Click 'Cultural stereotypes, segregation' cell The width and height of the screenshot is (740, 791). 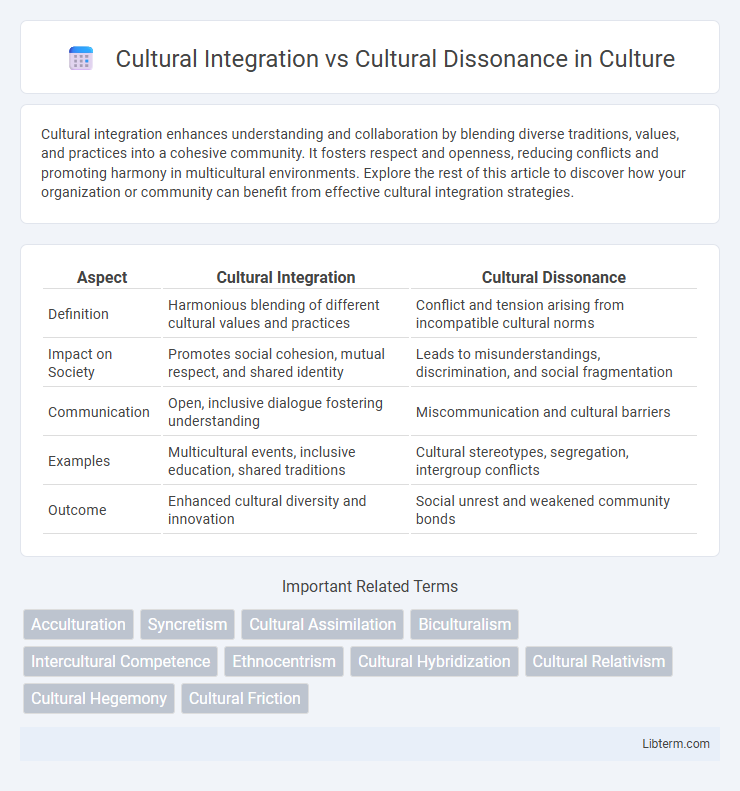[x=554, y=461]
